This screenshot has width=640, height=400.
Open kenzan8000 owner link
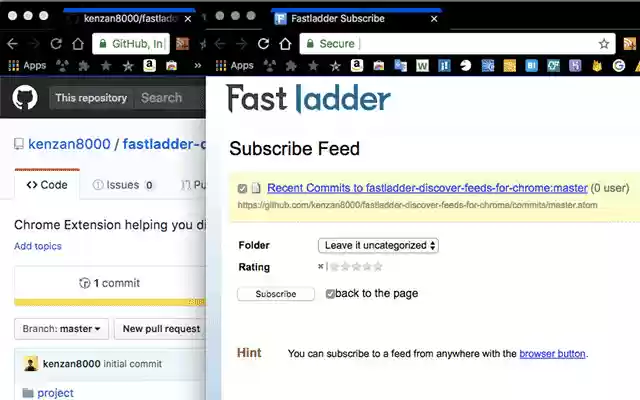pyautogui.click(x=69, y=144)
